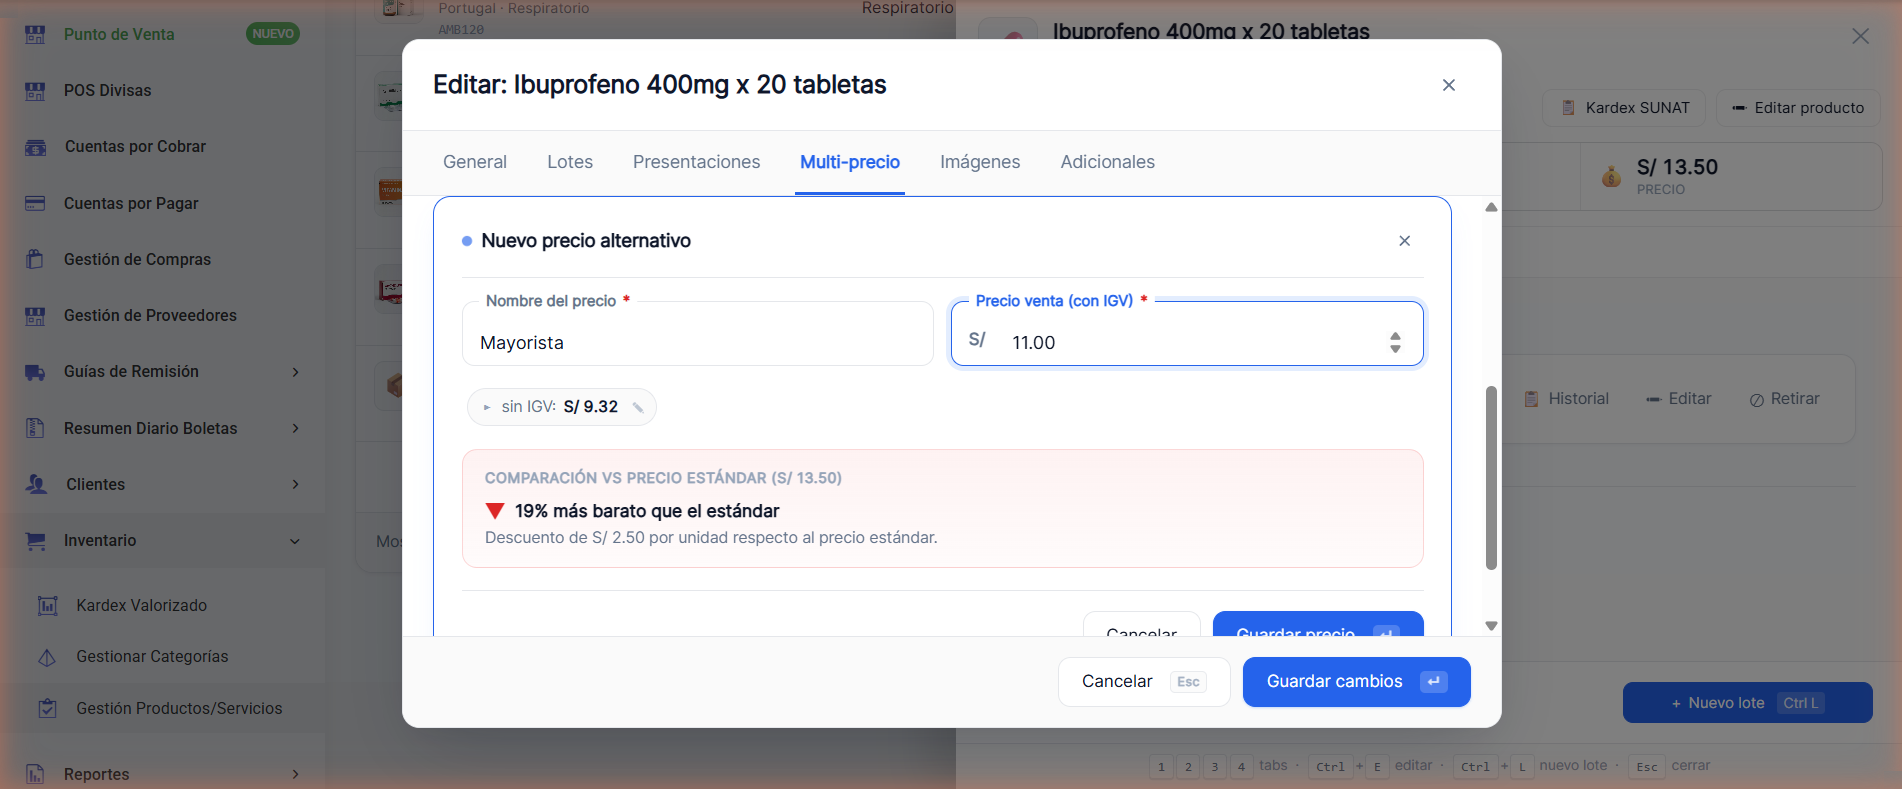The width and height of the screenshot is (1902, 789).
Task: Expand the Clientes submenu chevron
Action: (296, 484)
